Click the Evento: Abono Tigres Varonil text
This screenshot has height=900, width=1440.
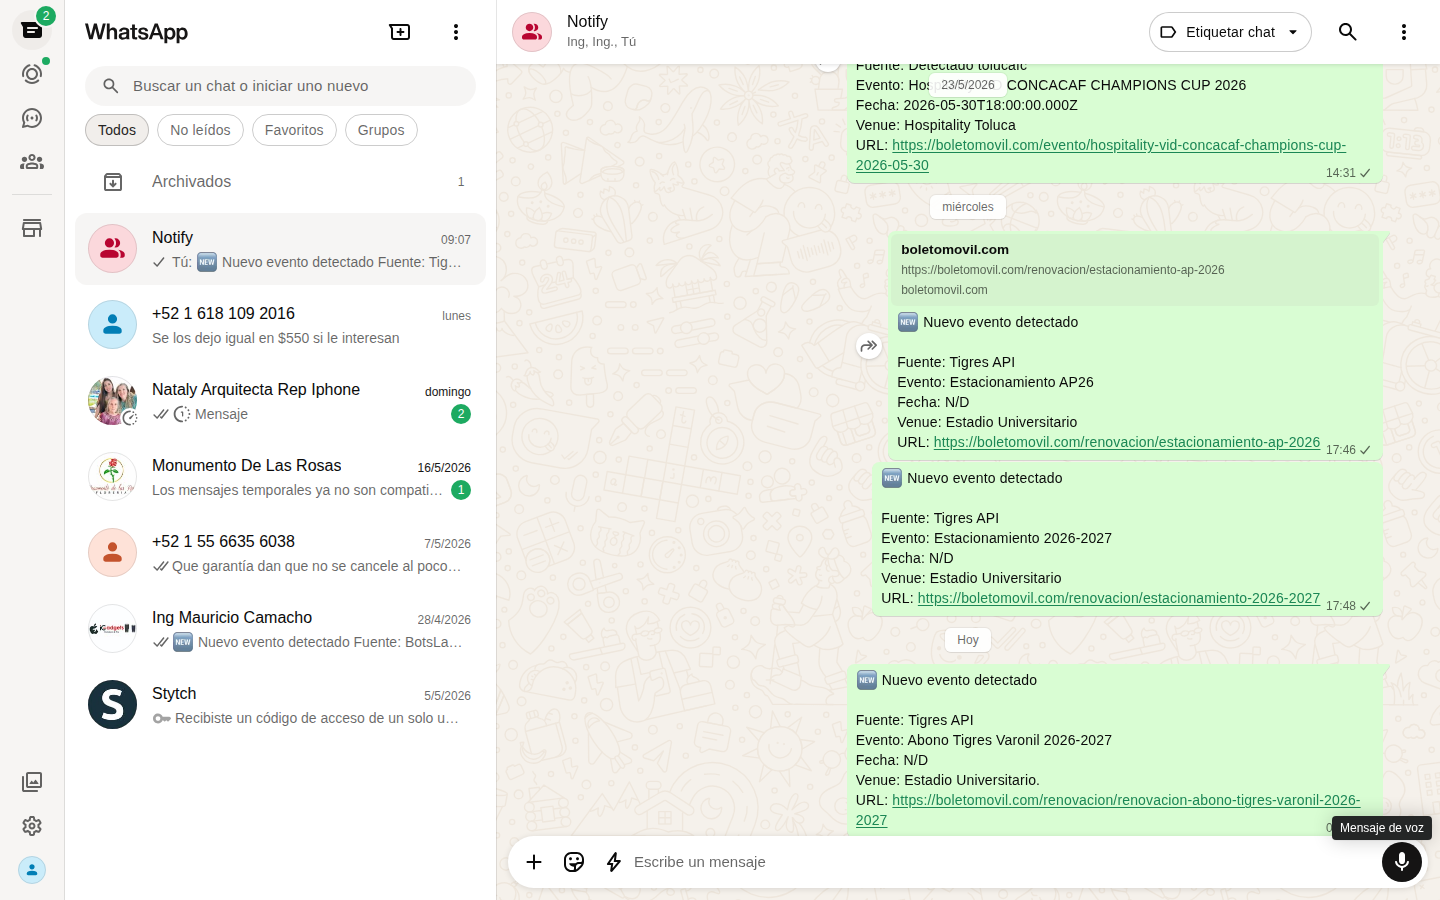[x=984, y=740]
